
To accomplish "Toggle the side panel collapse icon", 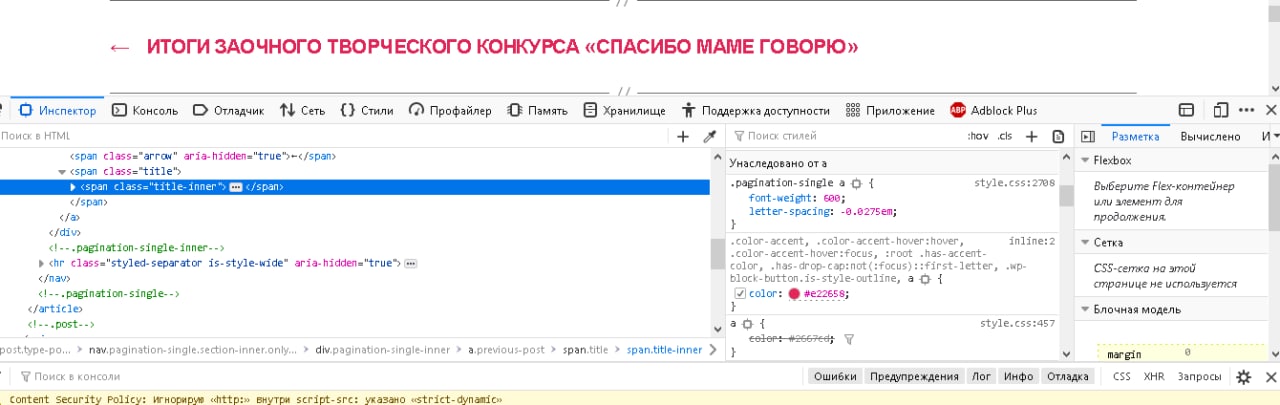I will pyautogui.click(x=1088, y=136).
